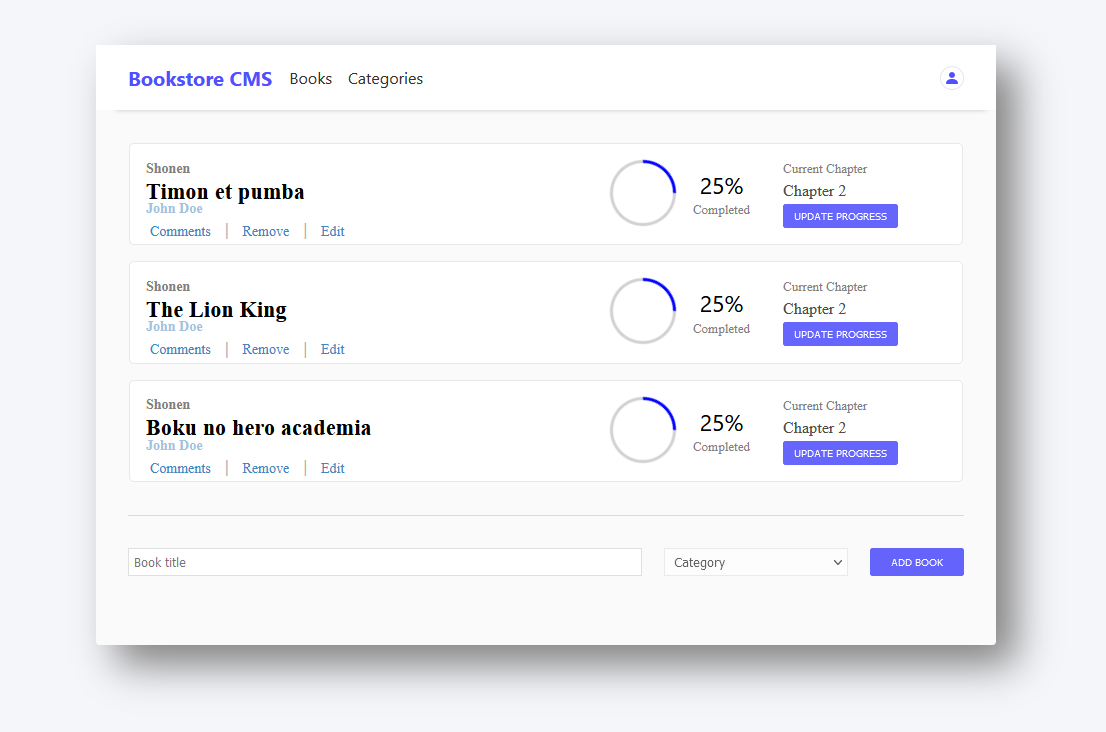The height and width of the screenshot is (732, 1106).
Task: Click The Lion King progress circle
Action: pyautogui.click(x=643, y=311)
